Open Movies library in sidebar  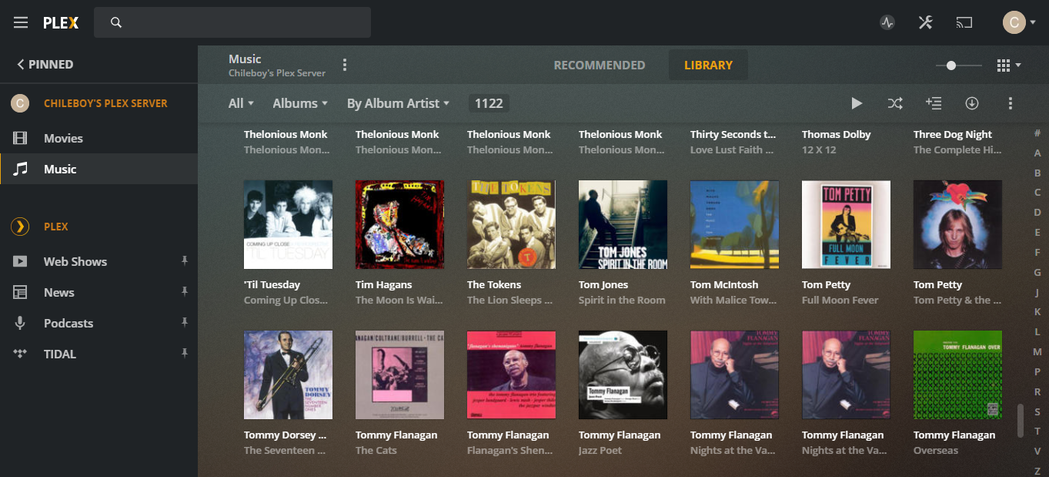click(99, 138)
